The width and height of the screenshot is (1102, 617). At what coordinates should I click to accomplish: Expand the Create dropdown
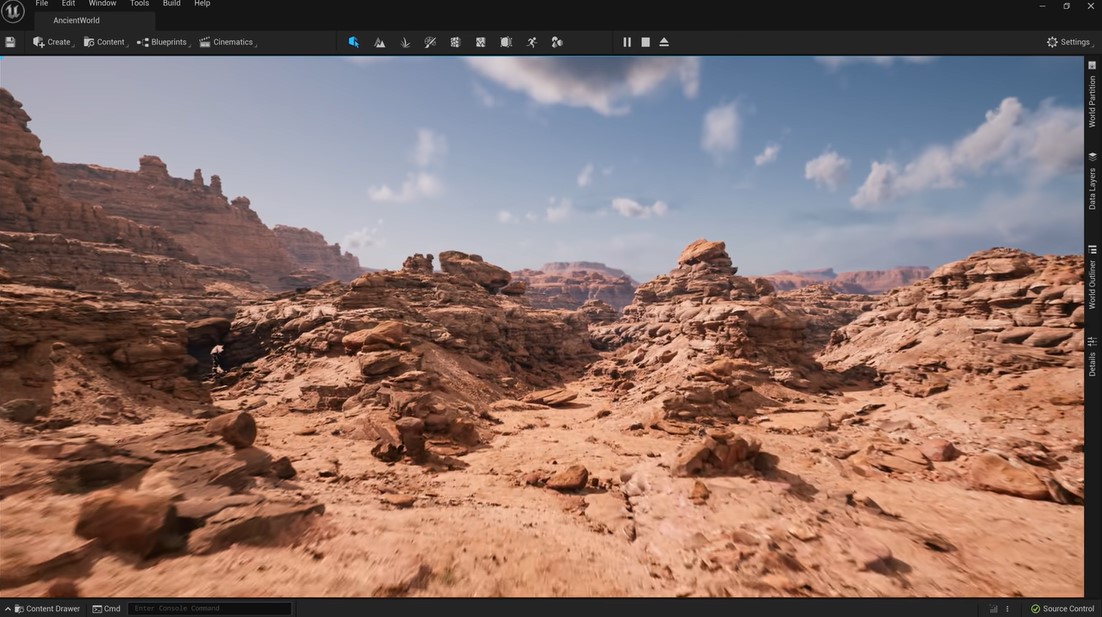coord(53,42)
